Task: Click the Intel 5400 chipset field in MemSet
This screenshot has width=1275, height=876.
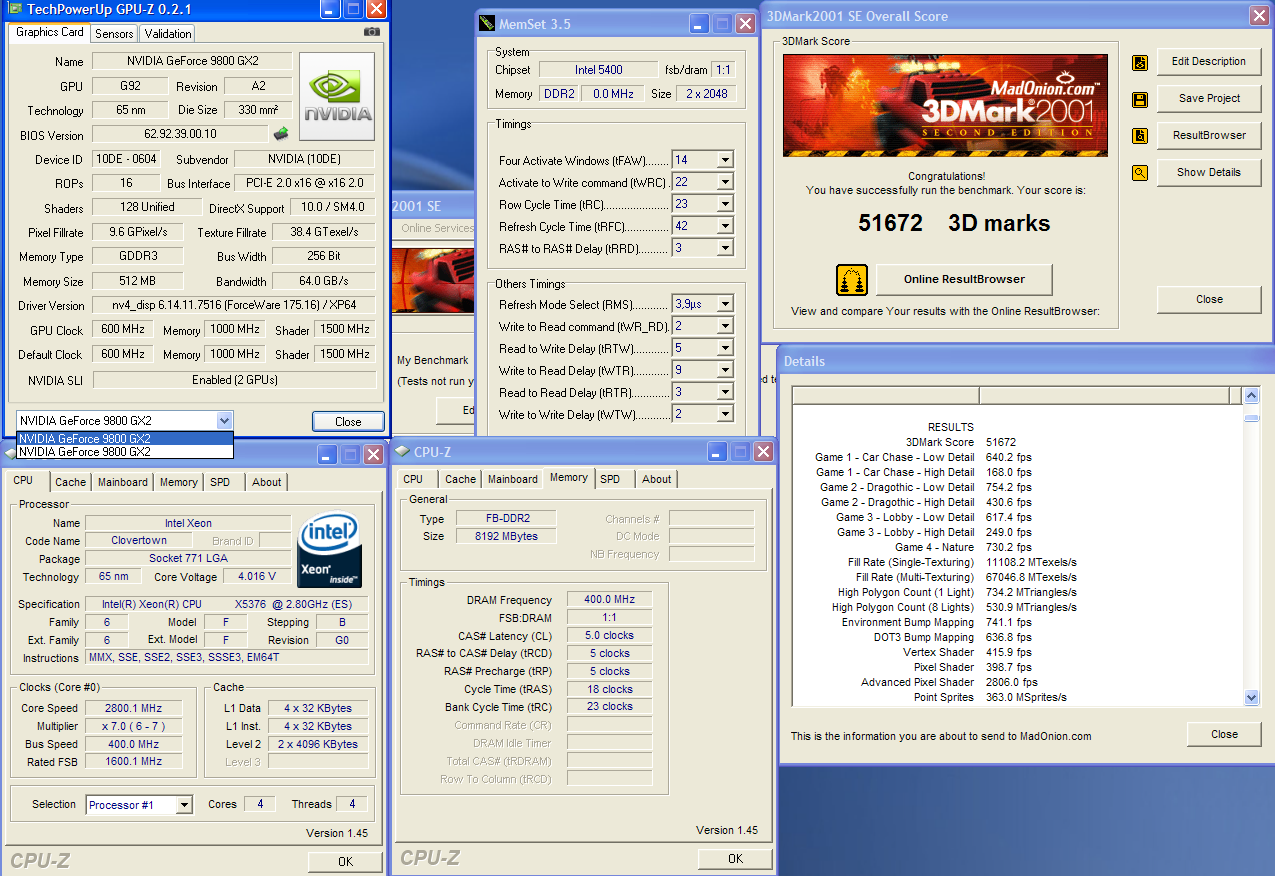Action: 598,70
